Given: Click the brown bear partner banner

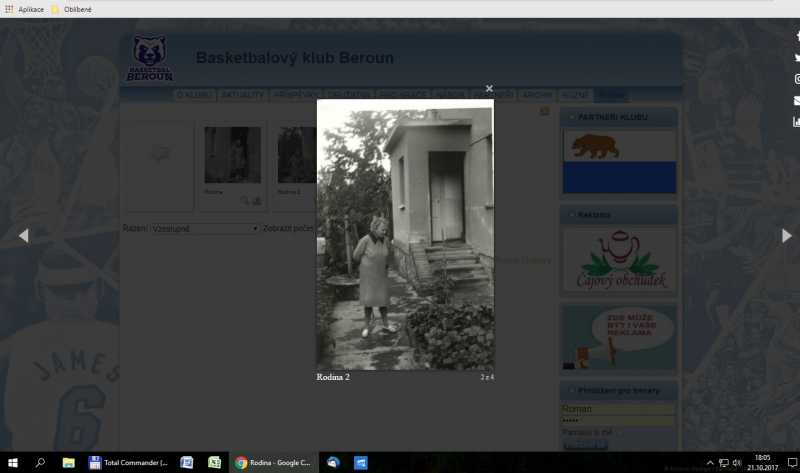Looking at the screenshot, I should pyautogui.click(x=619, y=162).
